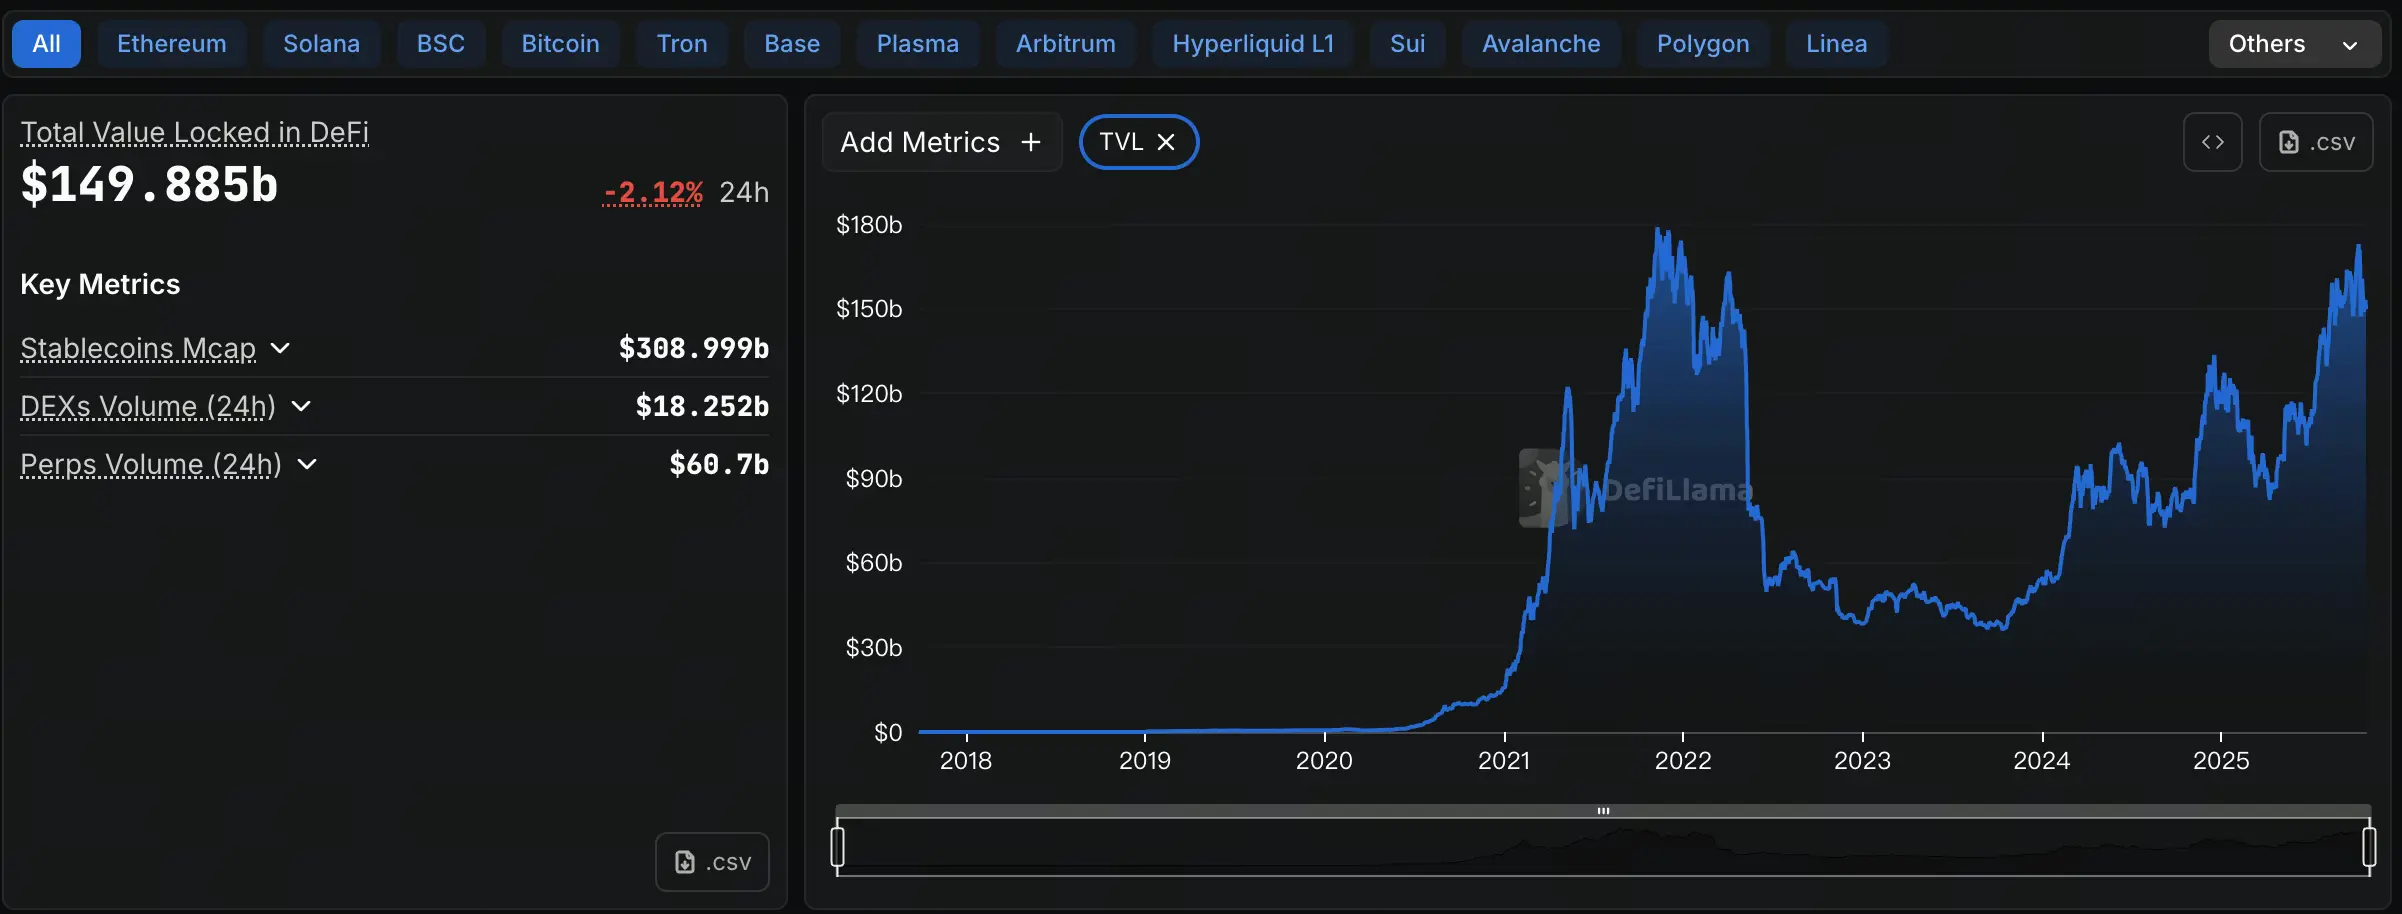Grab the left range slider handle
Screen dimensions: 2402x914
pos(838,846)
